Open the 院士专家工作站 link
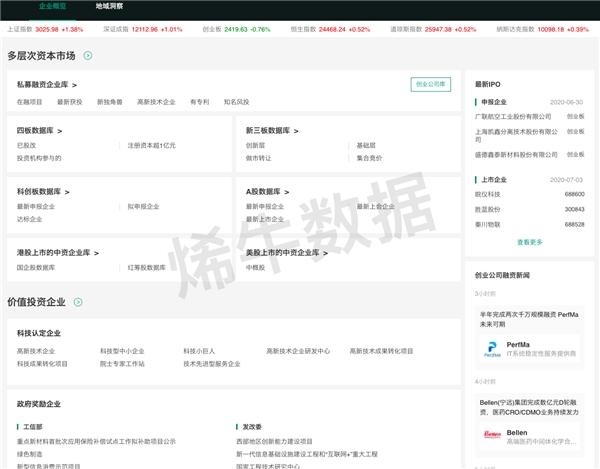 pos(122,363)
